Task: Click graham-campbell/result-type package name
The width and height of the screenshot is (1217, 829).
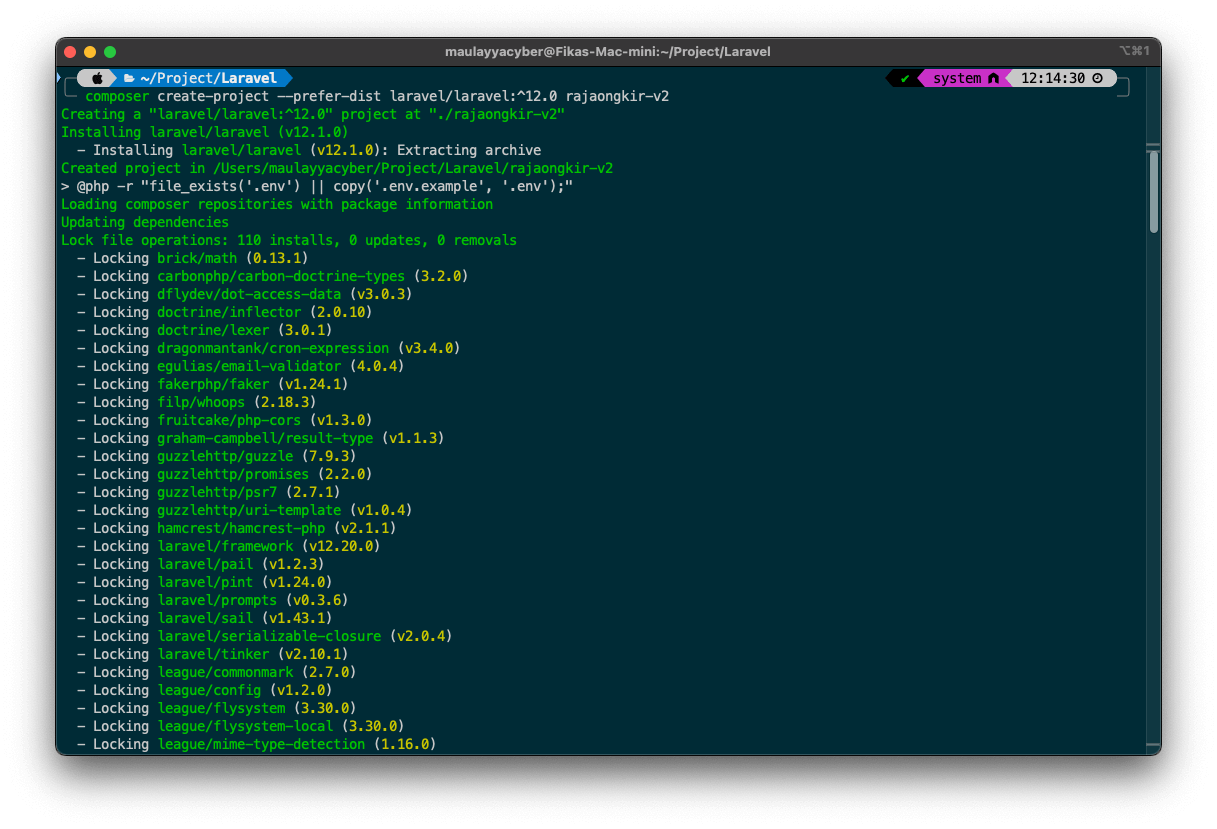Action: coord(265,438)
